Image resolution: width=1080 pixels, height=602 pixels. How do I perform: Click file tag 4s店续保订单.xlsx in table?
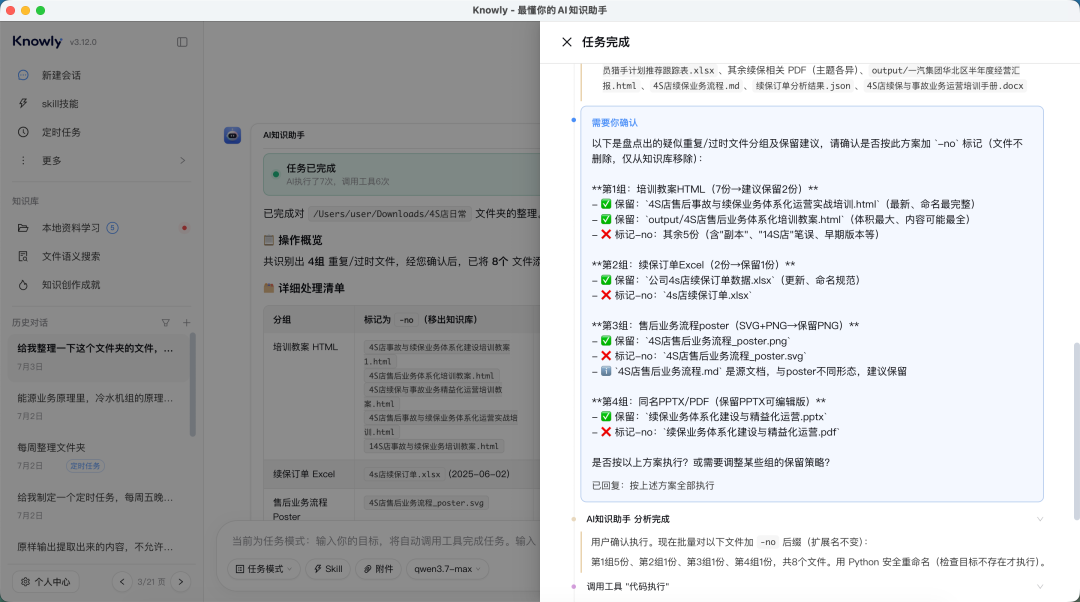click(404, 474)
